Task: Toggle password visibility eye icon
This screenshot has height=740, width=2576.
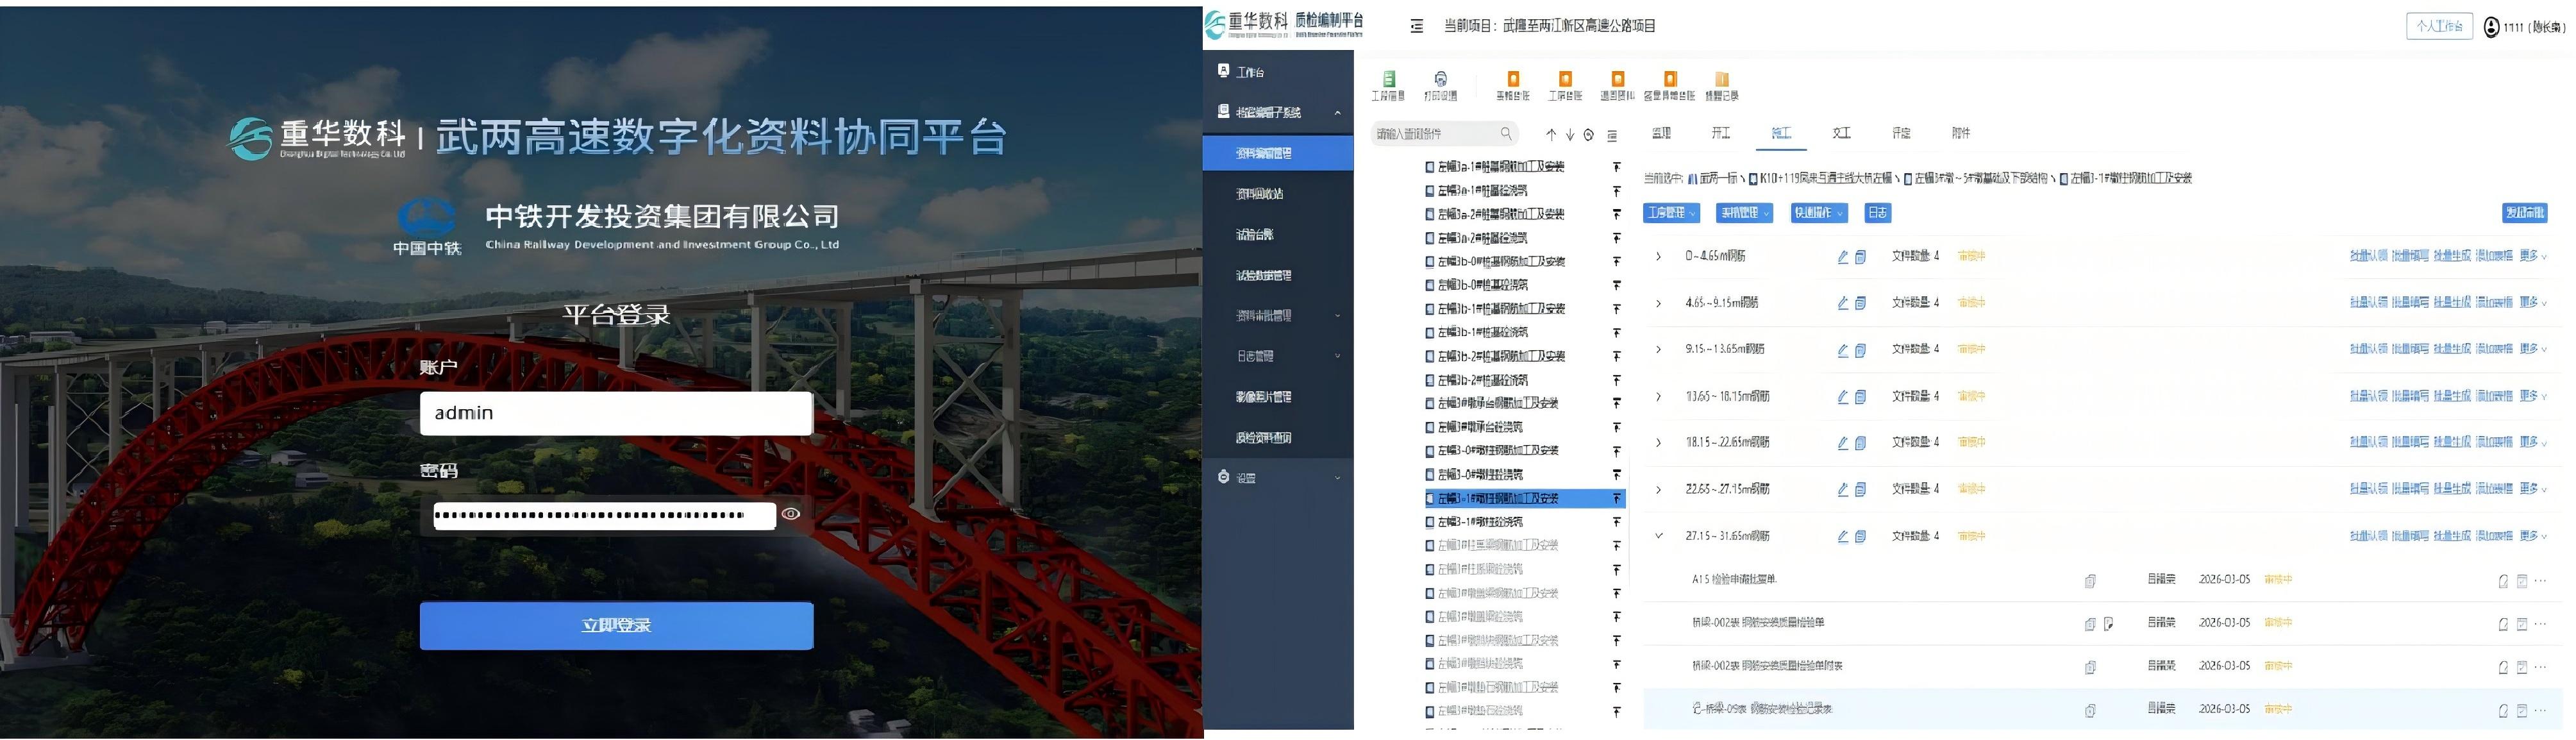Action: point(791,514)
